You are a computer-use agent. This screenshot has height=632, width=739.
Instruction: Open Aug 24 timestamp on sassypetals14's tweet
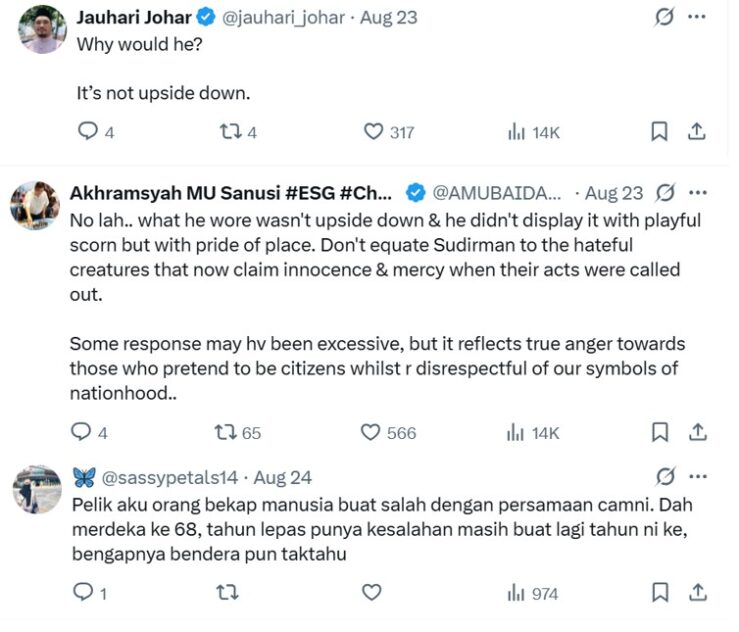[283, 477]
